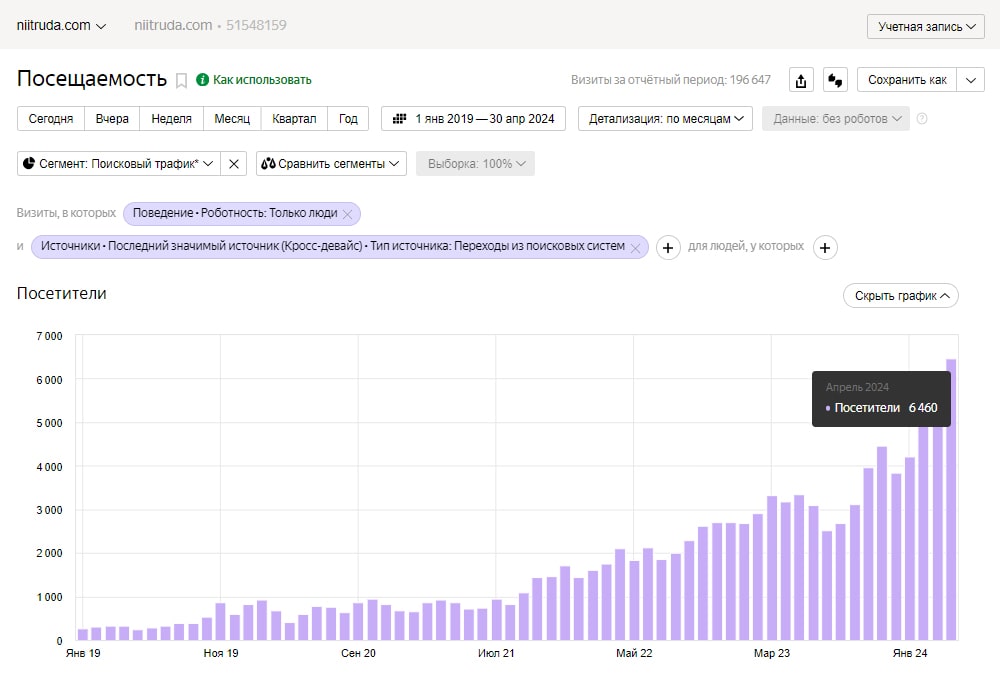Expand the Сохранить как options arrow
The height and width of the screenshot is (700, 1000).
[971, 80]
